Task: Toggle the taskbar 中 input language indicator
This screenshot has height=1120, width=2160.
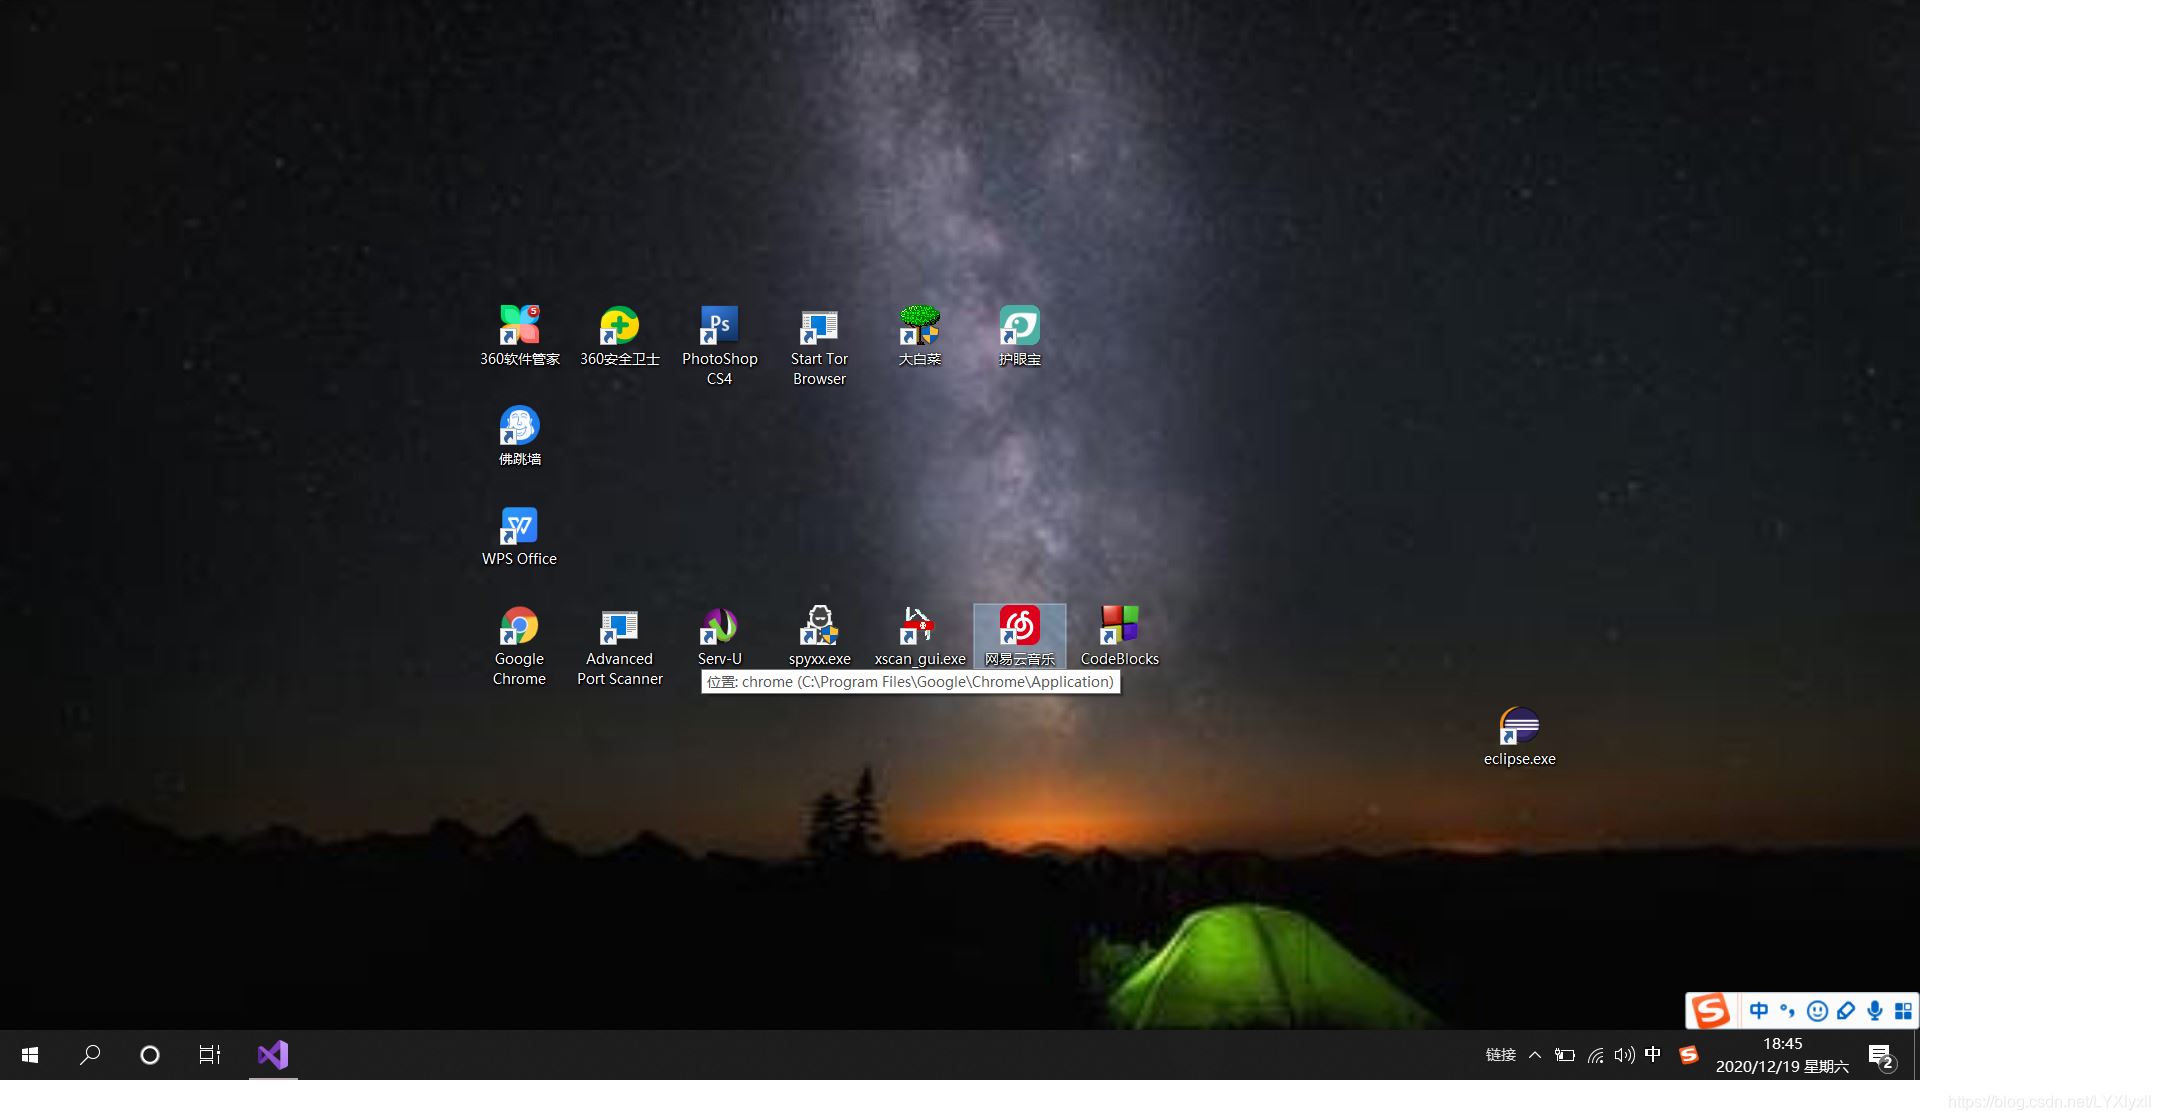Action: 1653,1054
